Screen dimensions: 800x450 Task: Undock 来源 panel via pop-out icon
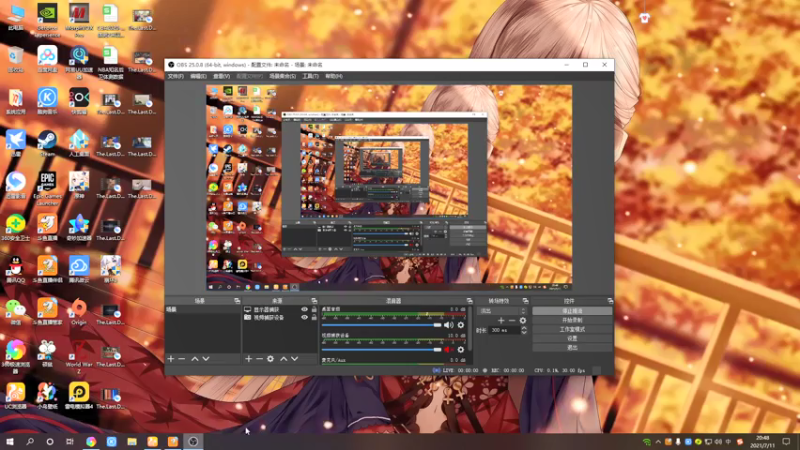tap(314, 301)
